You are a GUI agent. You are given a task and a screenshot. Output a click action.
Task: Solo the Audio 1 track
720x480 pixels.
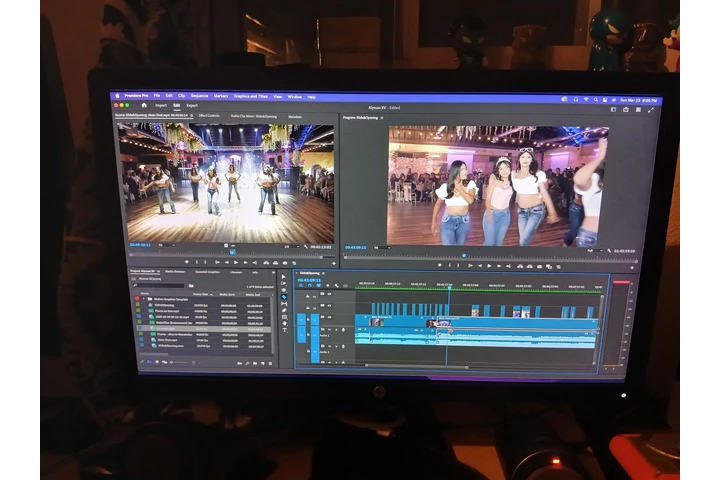(336, 330)
